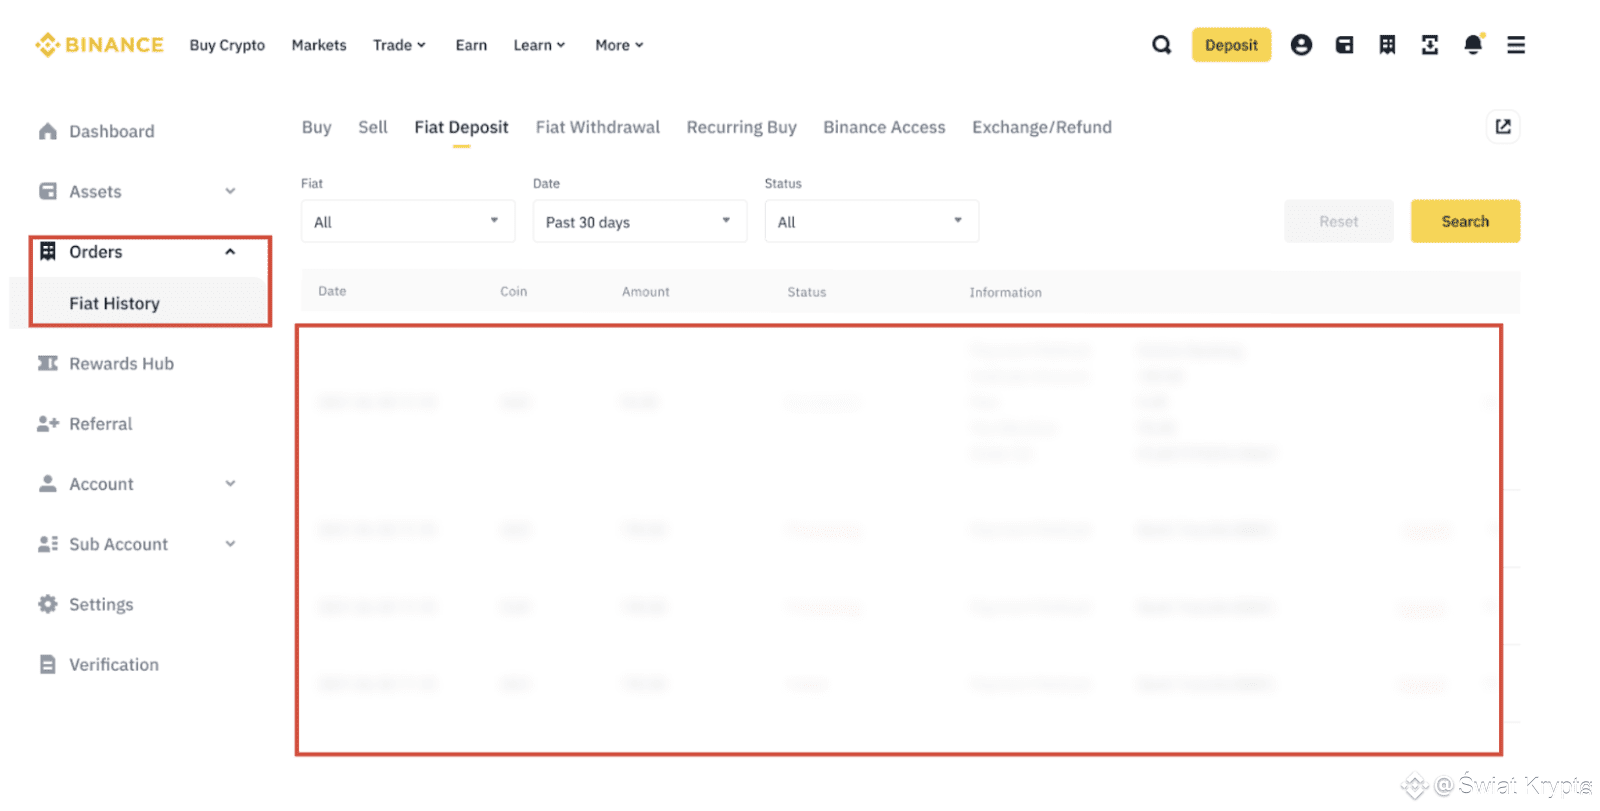The width and height of the screenshot is (1600, 811).
Task: Collapse the Orders section chevron
Action: point(230,252)
